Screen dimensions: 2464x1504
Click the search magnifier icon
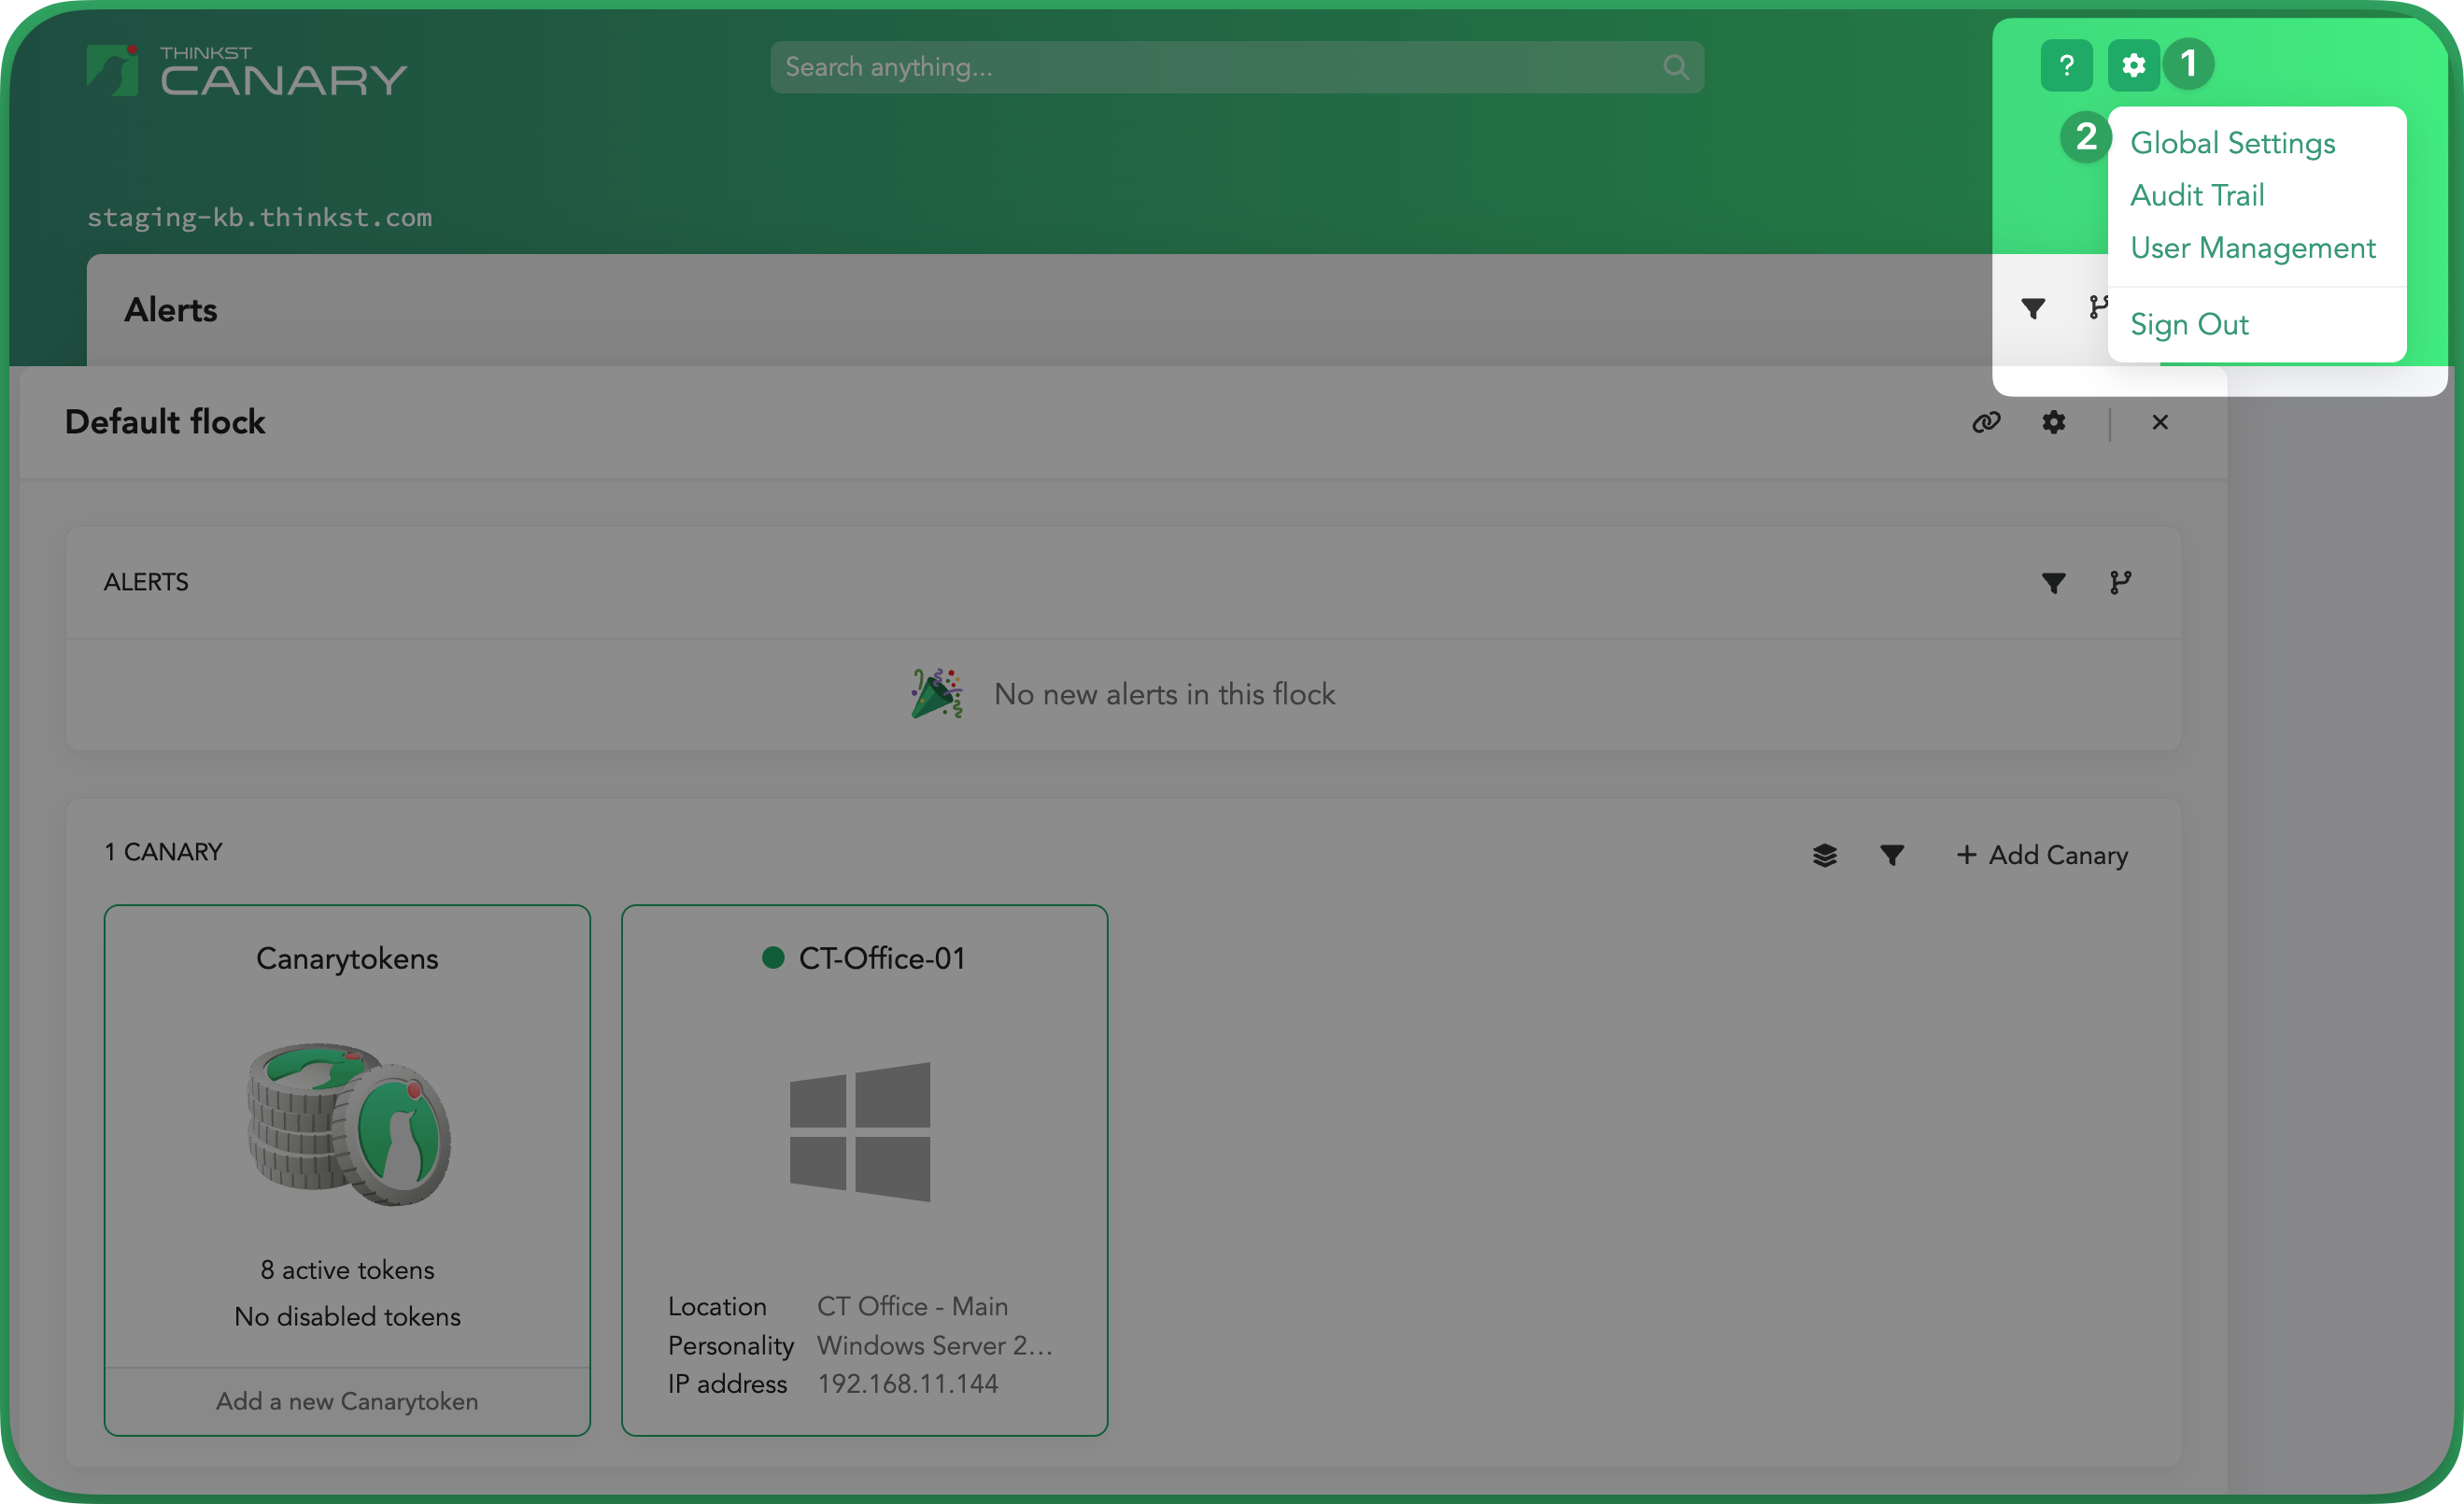[x=1675, y=68]
